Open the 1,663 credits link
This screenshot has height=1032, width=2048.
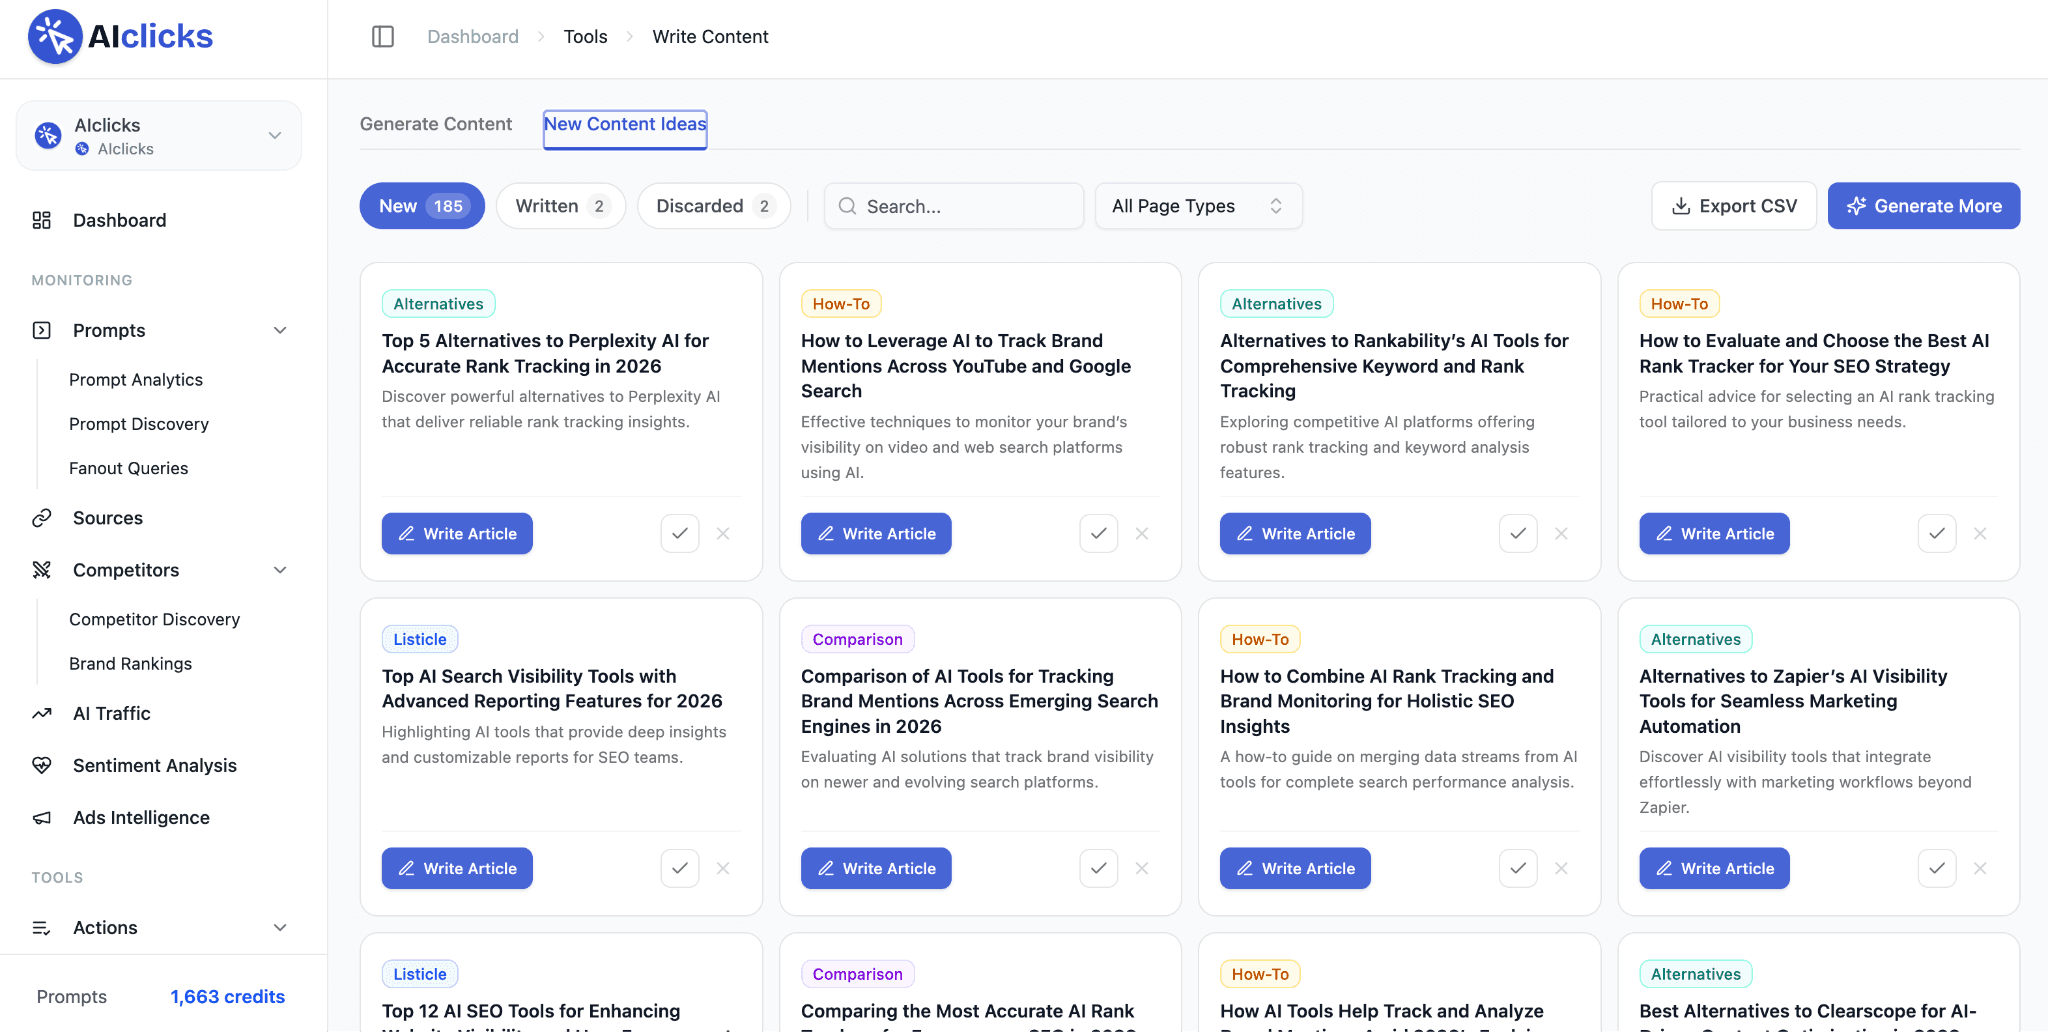tap(228, 997)
